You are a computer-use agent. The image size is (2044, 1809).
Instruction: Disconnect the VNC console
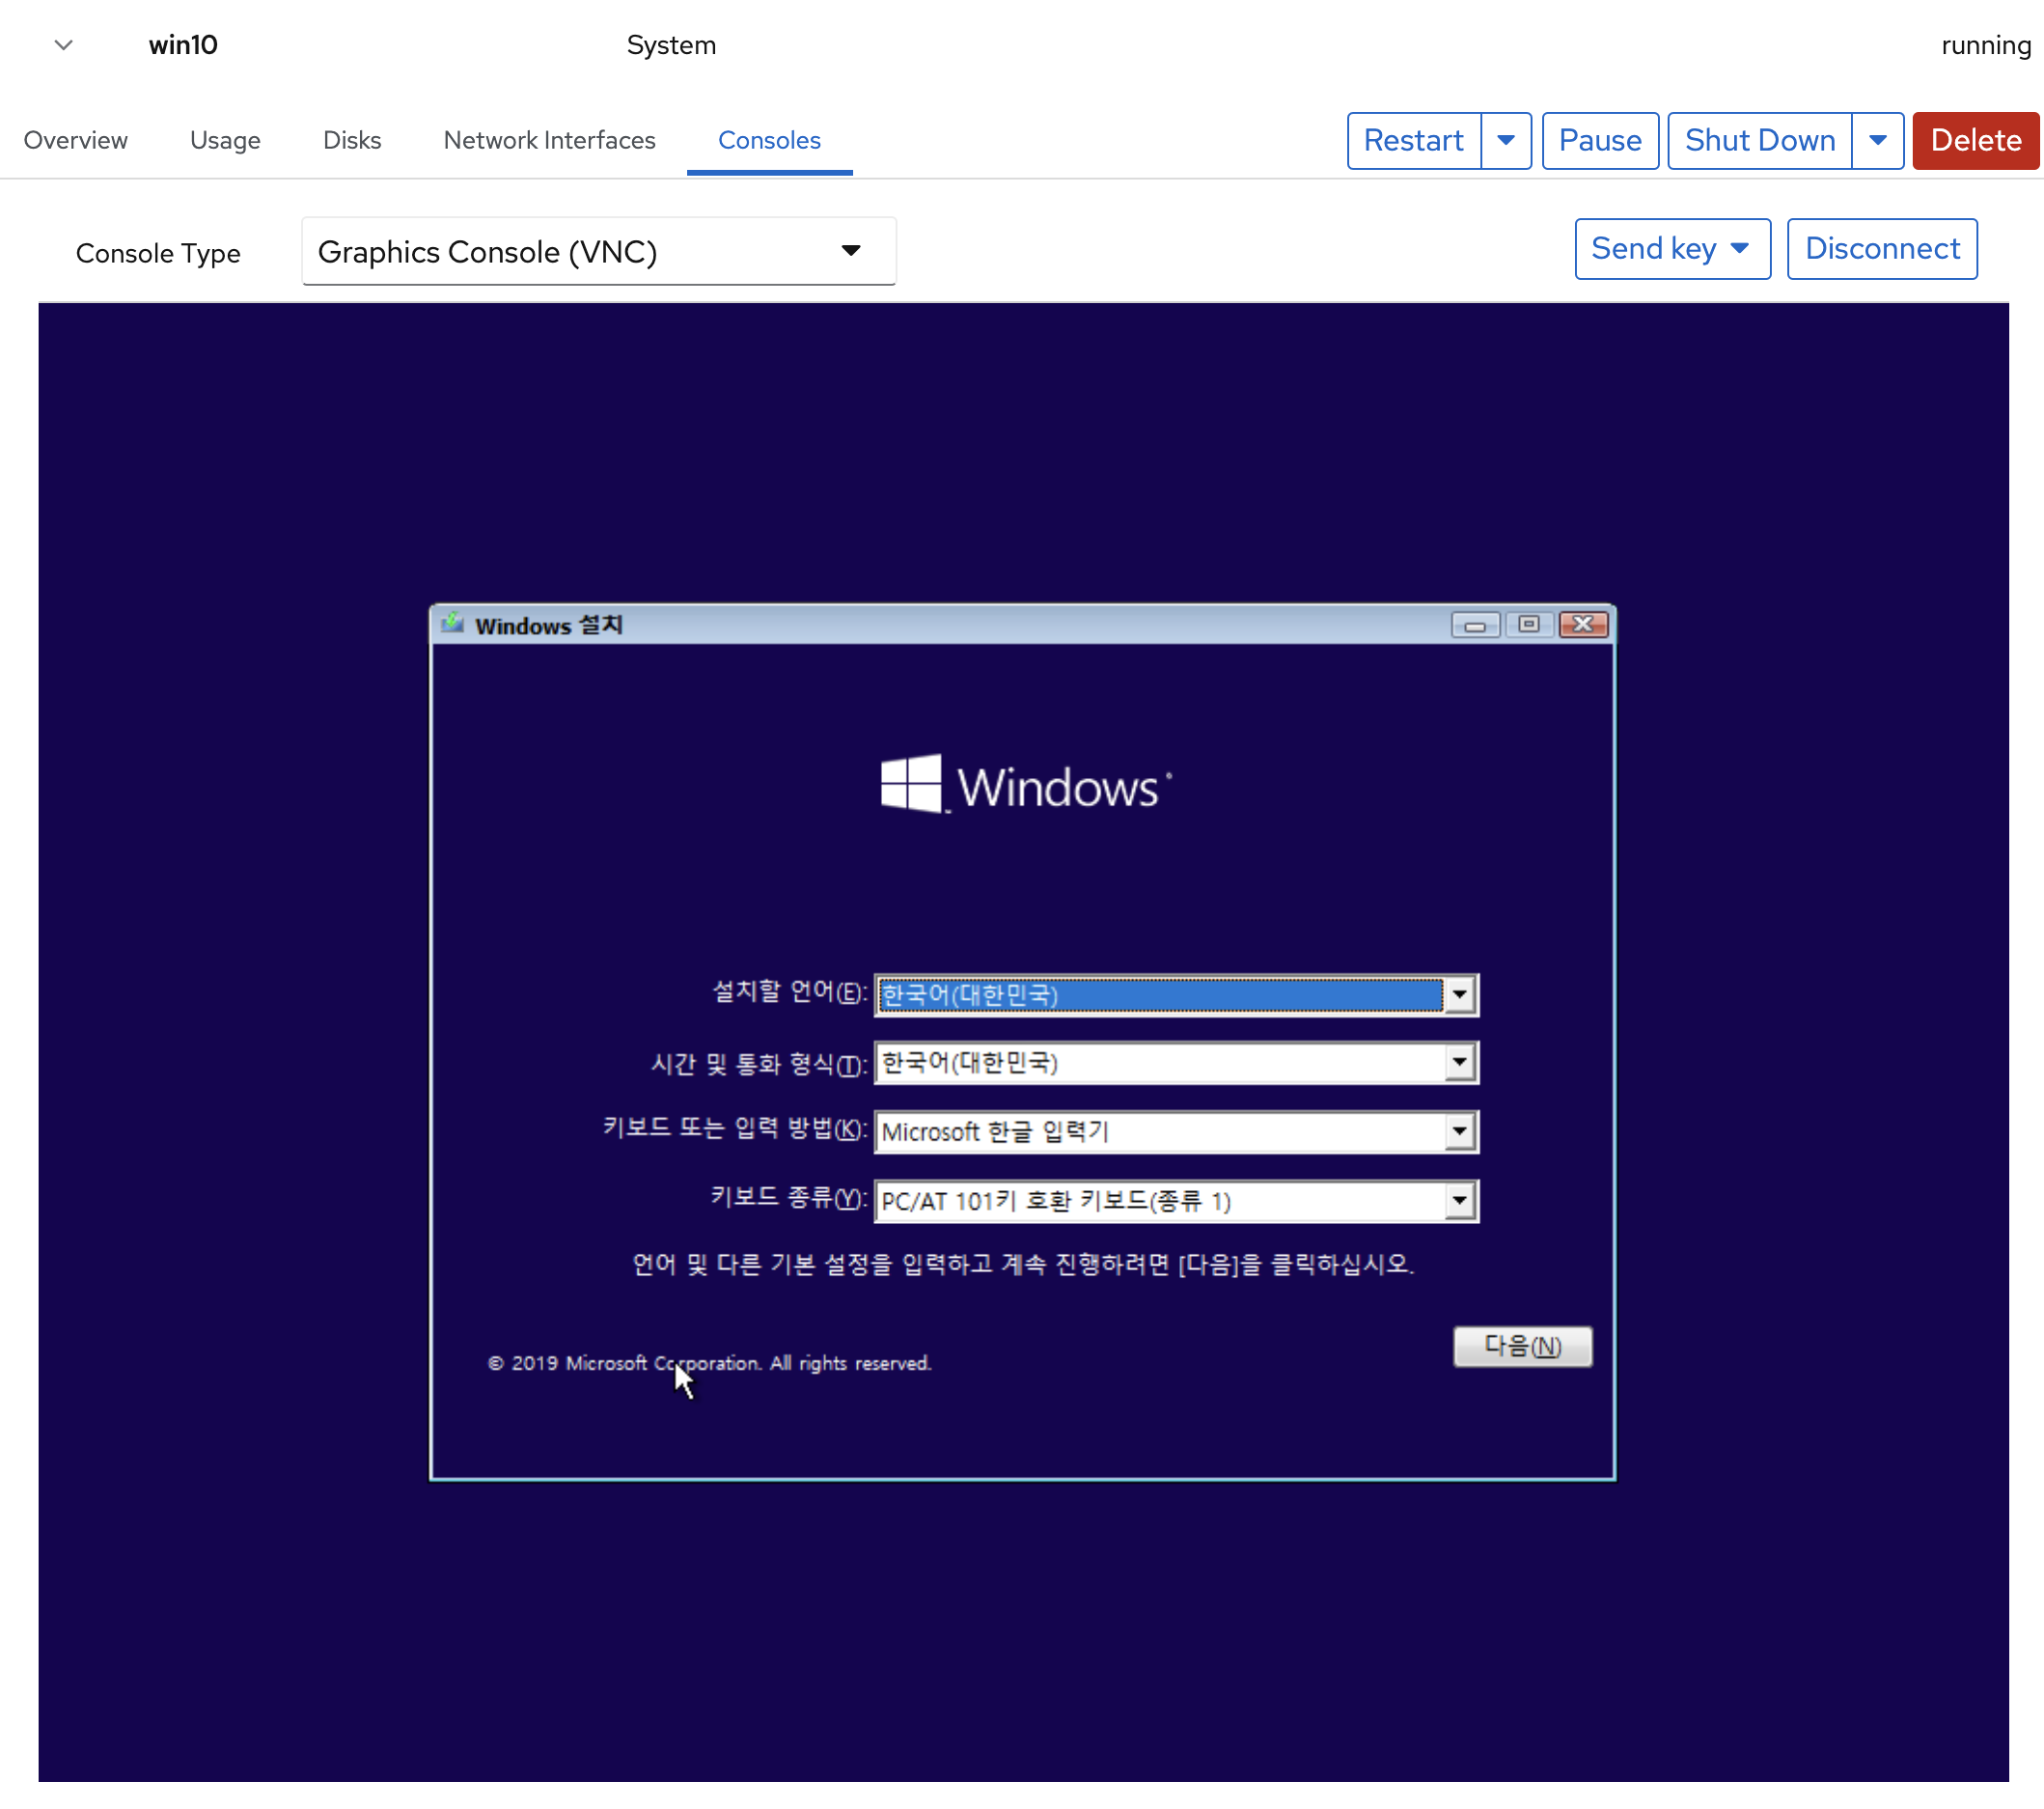pos(1881,248)
